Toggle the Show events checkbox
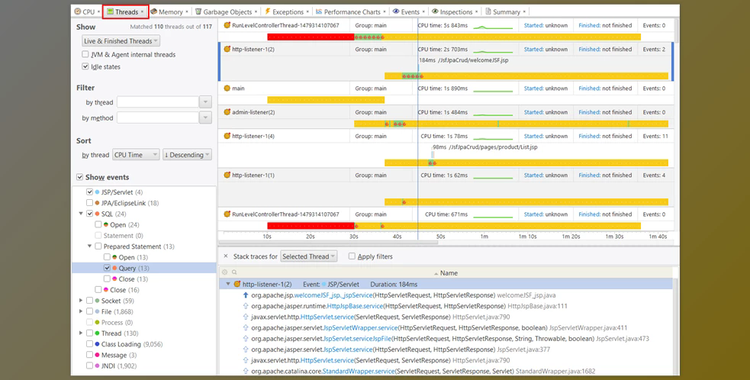The width and height of the screenshot is (750, 380). 80,177
